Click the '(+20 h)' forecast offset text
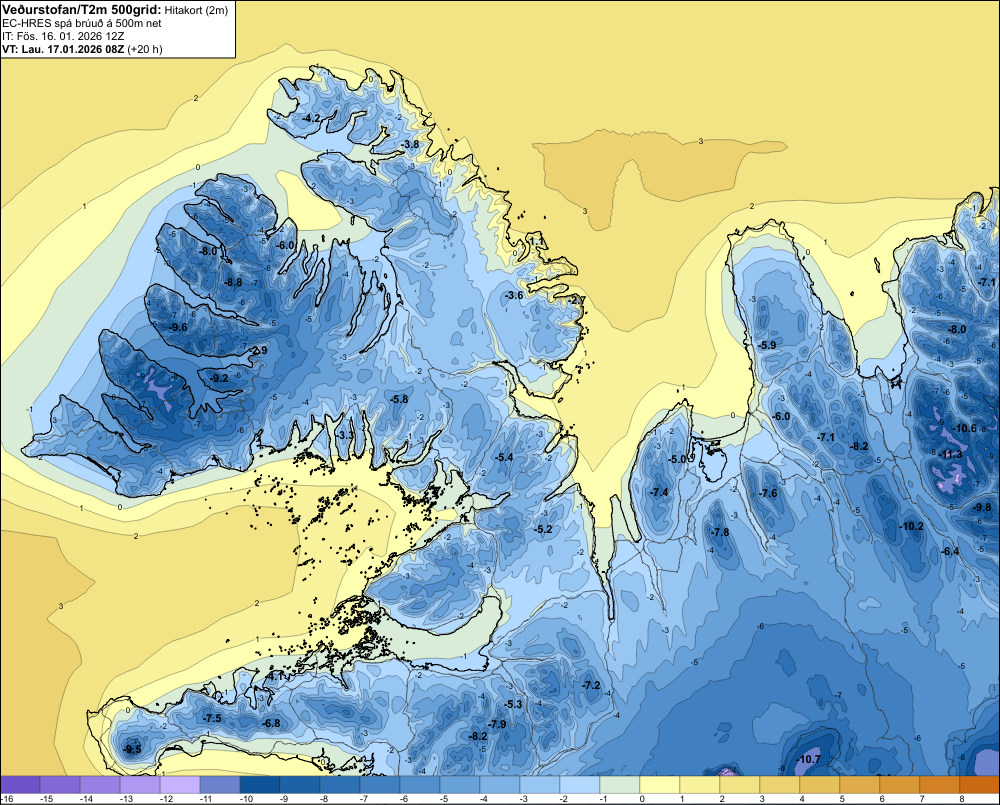The image size is (1000, 805). [145, 49]
